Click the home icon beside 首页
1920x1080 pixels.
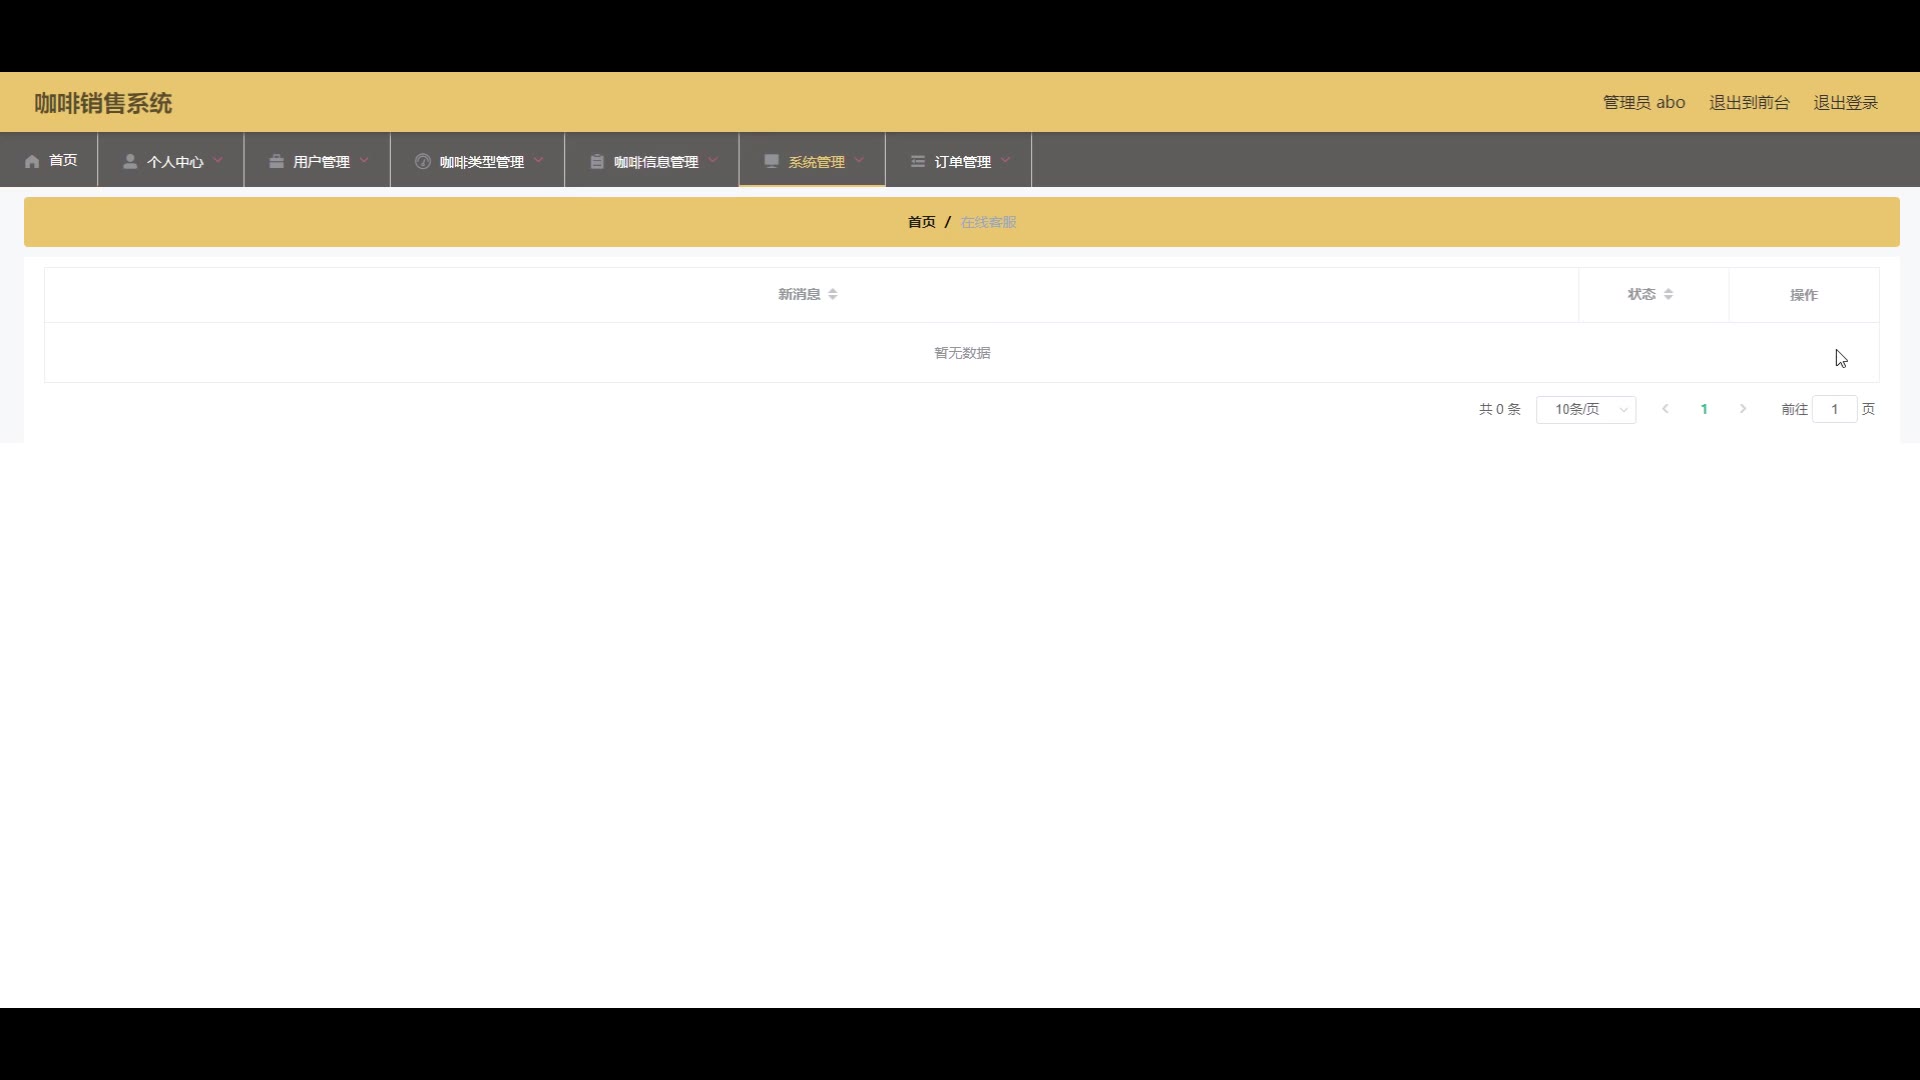(x=32, y=161)
